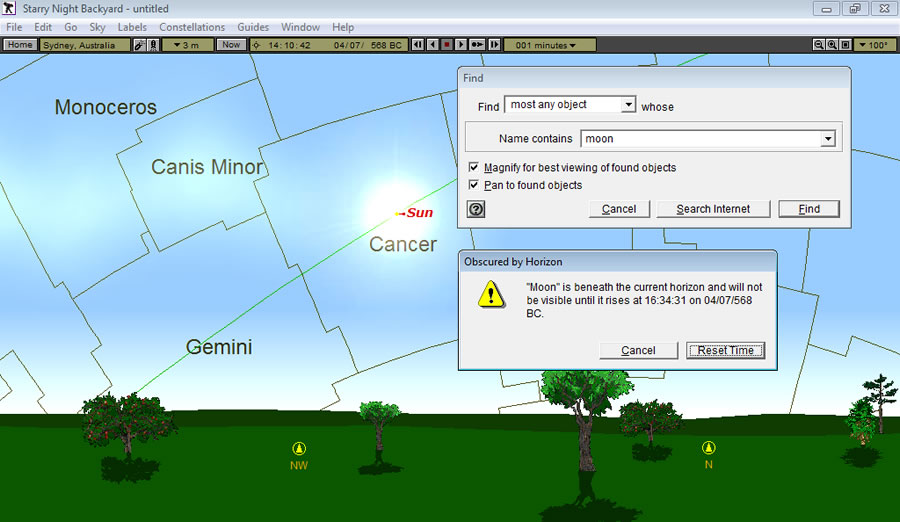Open the Constellations menu
The height and width of the screenshot is (522, 900).
(192, 27)
